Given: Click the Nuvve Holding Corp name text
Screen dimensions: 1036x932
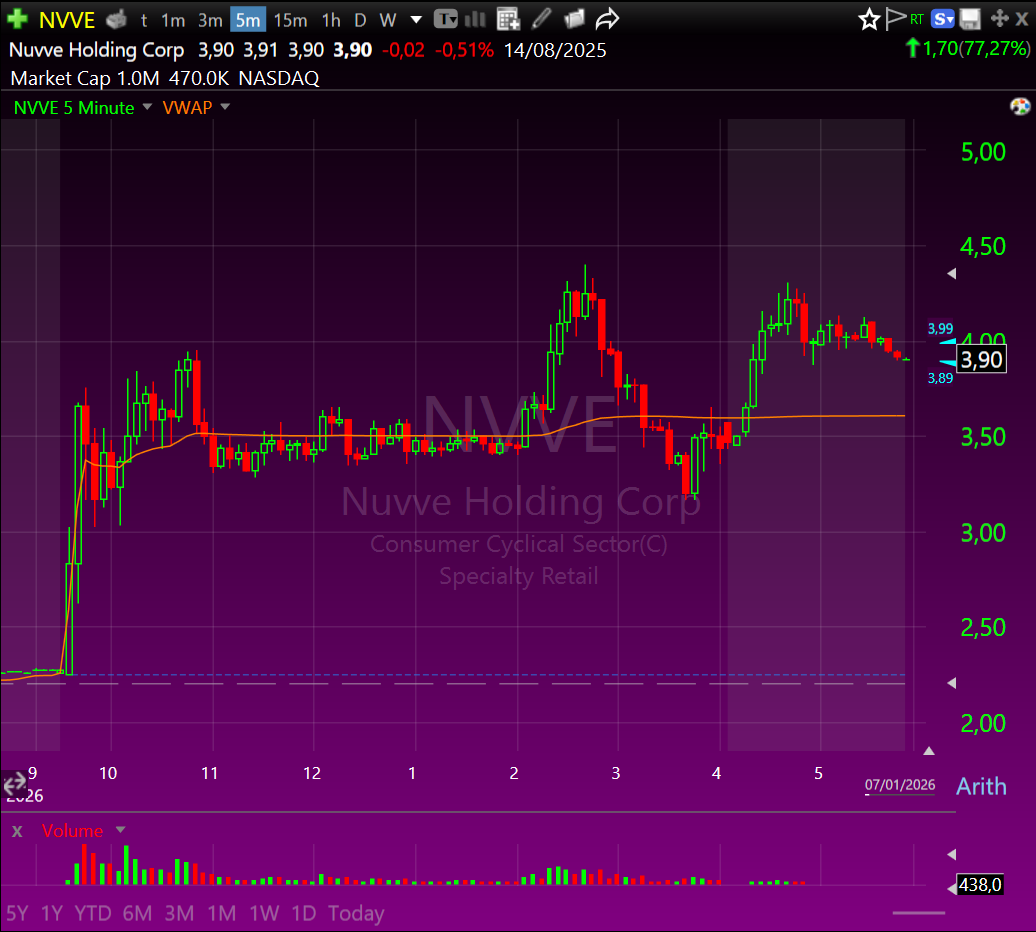Looking at the screenshot, I should tap(96, 50).
